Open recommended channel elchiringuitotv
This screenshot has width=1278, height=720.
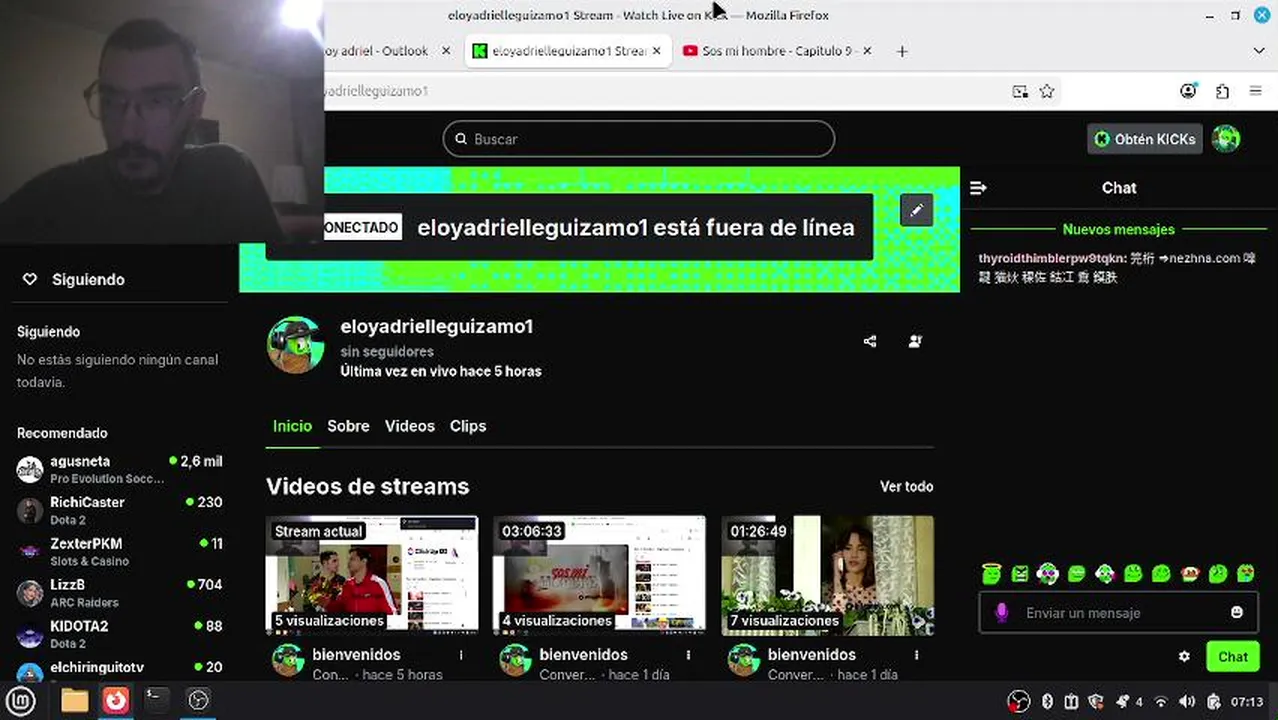click(120, 669)
